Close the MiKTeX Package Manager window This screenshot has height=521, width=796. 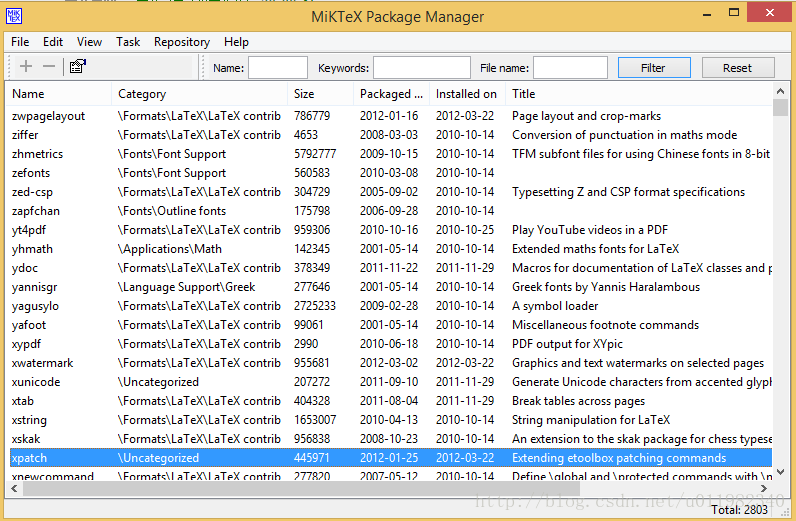[x=770, y=13]
